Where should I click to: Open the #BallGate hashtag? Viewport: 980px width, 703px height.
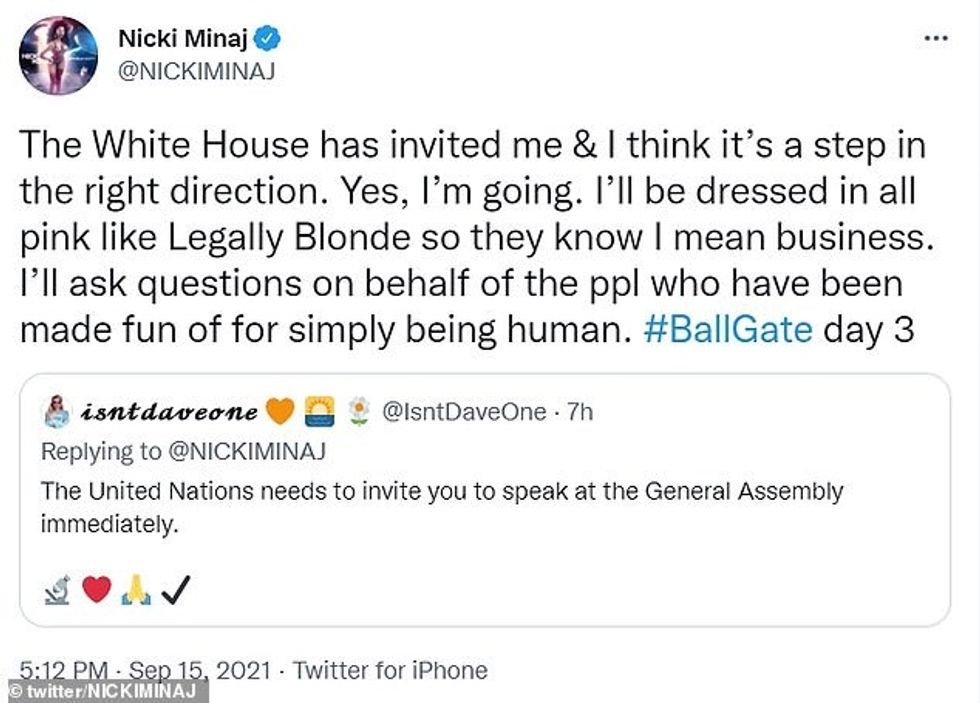point(728,329)
